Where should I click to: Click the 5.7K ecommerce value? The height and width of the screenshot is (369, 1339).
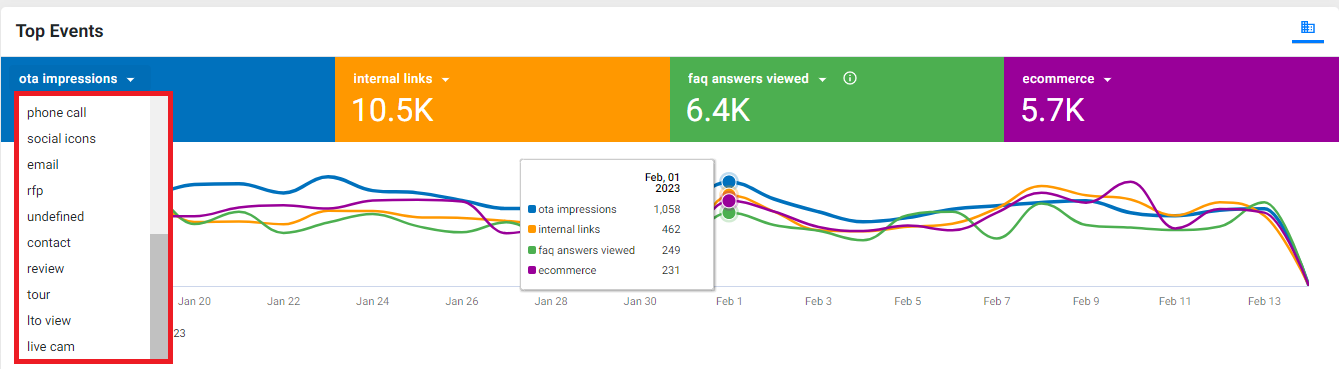[1053, 111]
